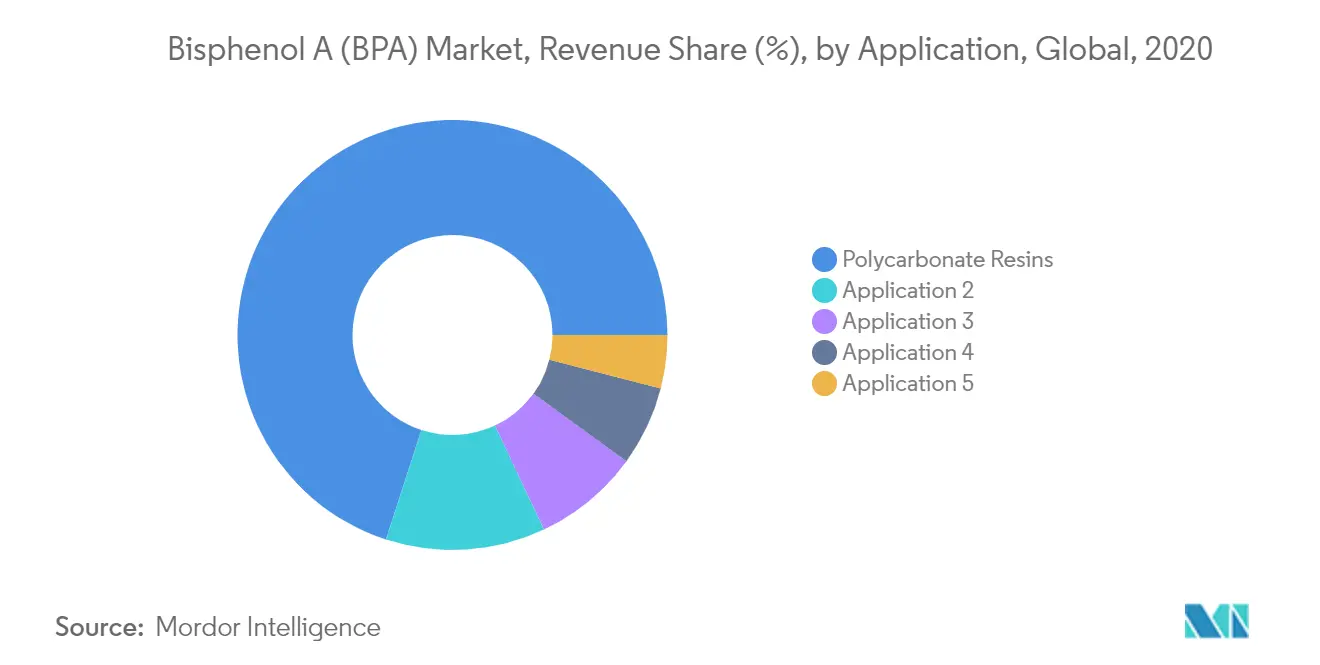Click the Application 3 purple legend dot
This screenshot has width=1320, height=665.
pos(825,322)
